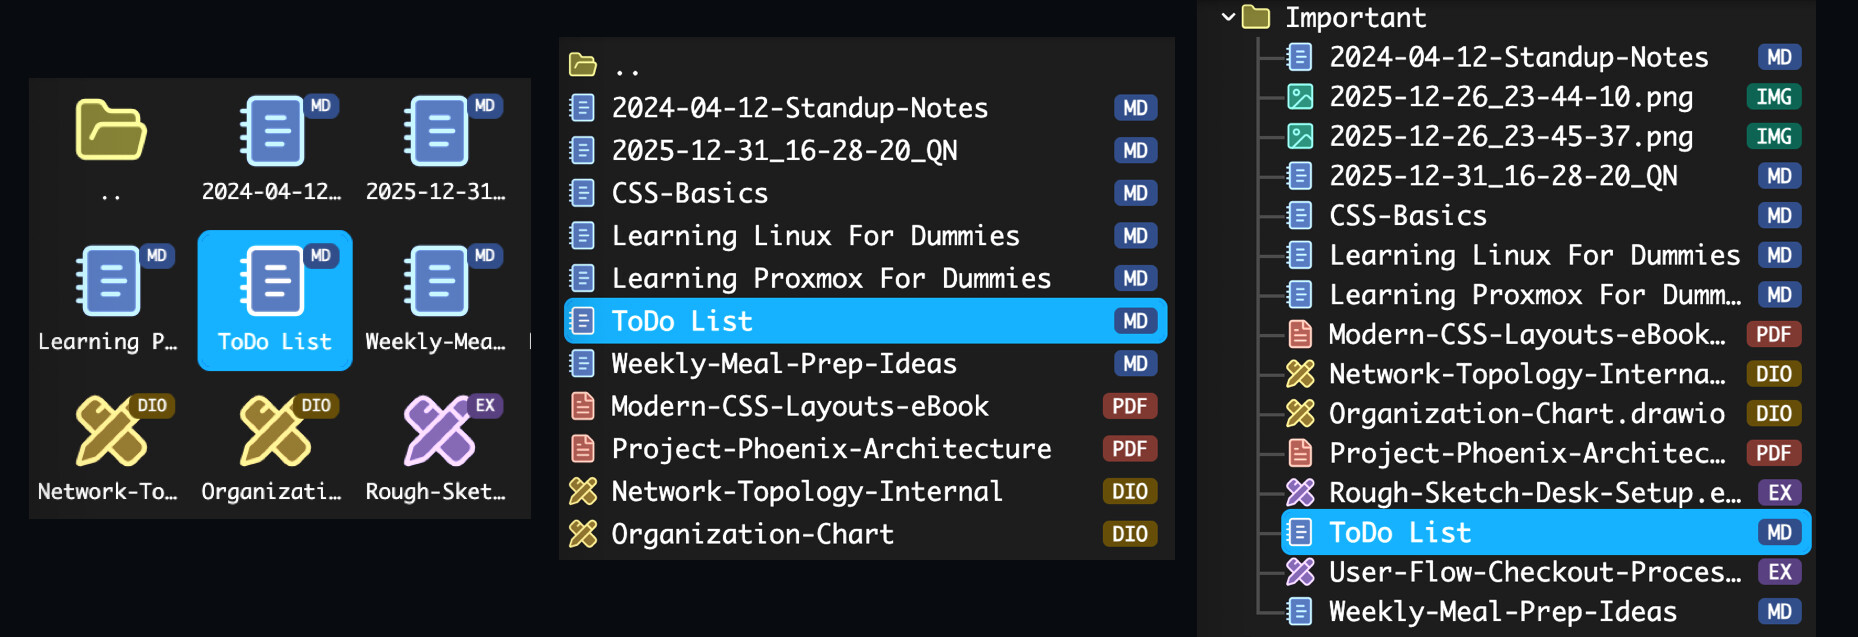This screenshot has height=637, width=1858.
Task: Click the Important folder icon in tree
Action: coord(1256,17)
